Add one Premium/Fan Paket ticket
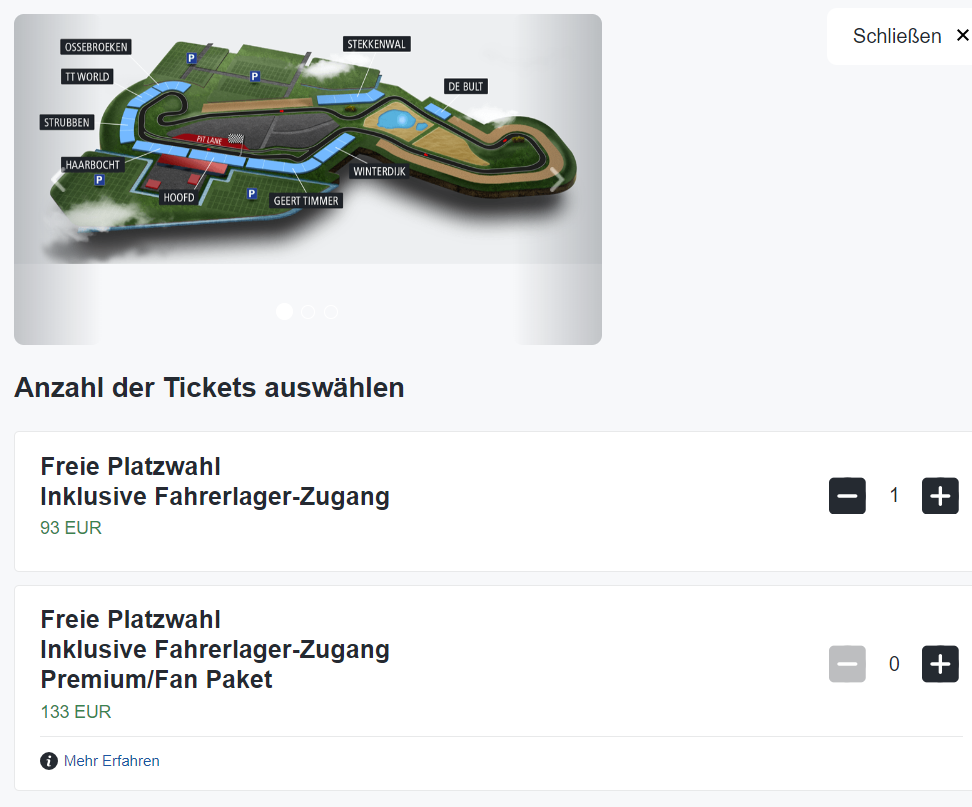Image resolution: width=972 pixels, height=807 pixels. pos(940,664)
